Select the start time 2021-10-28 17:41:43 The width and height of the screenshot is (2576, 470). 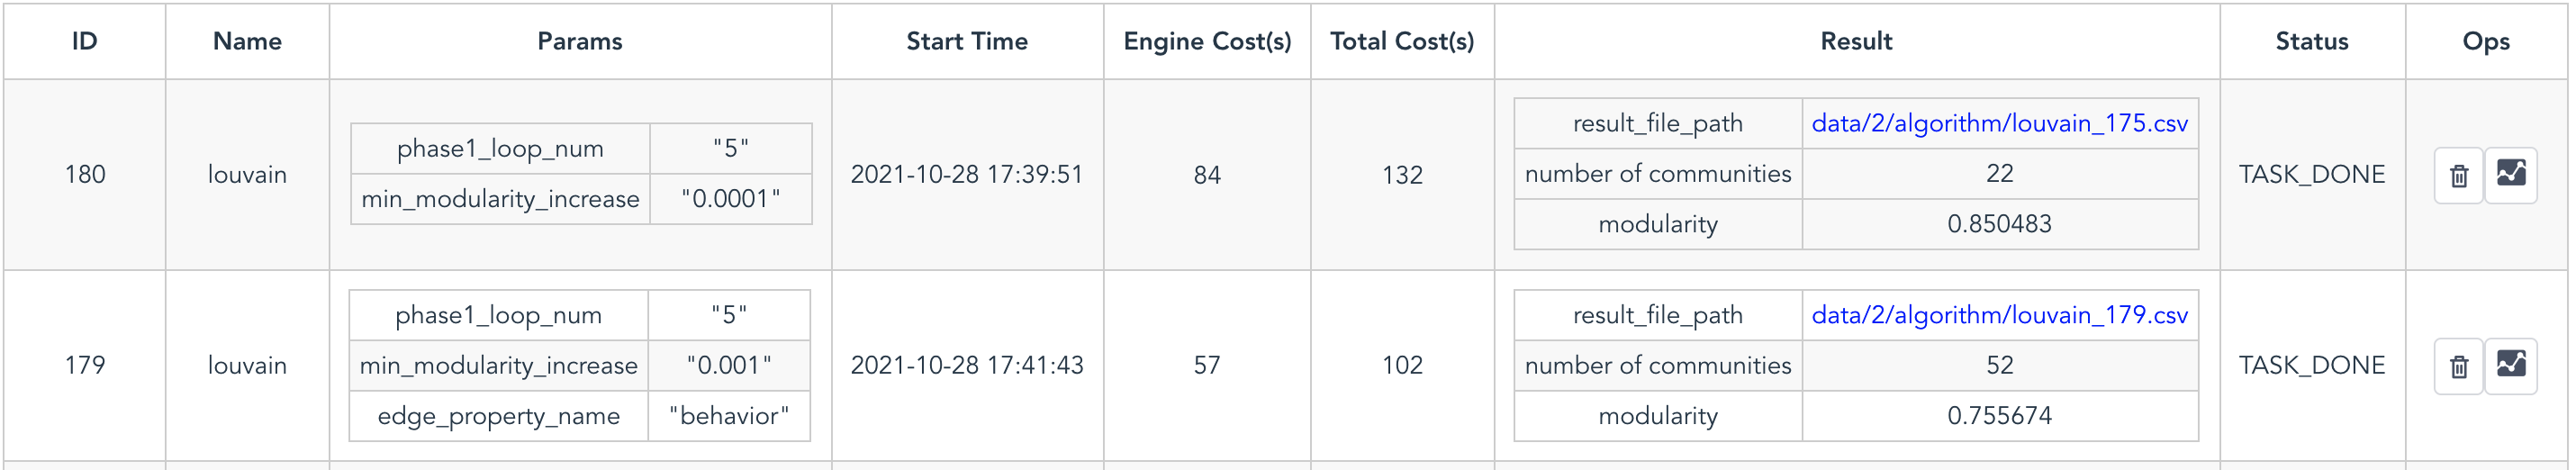coord(967,365)
